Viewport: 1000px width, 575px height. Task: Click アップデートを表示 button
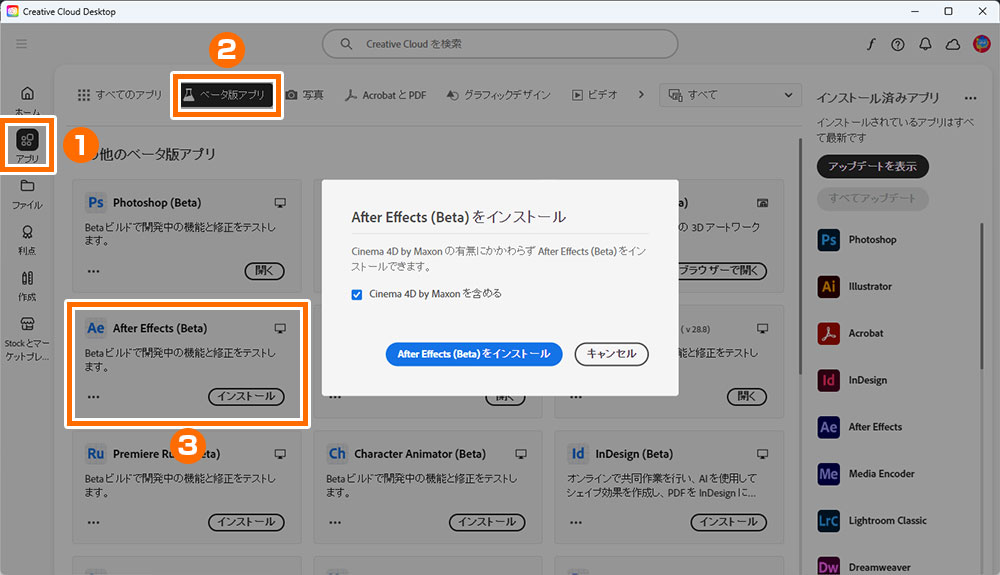[872, 166]
